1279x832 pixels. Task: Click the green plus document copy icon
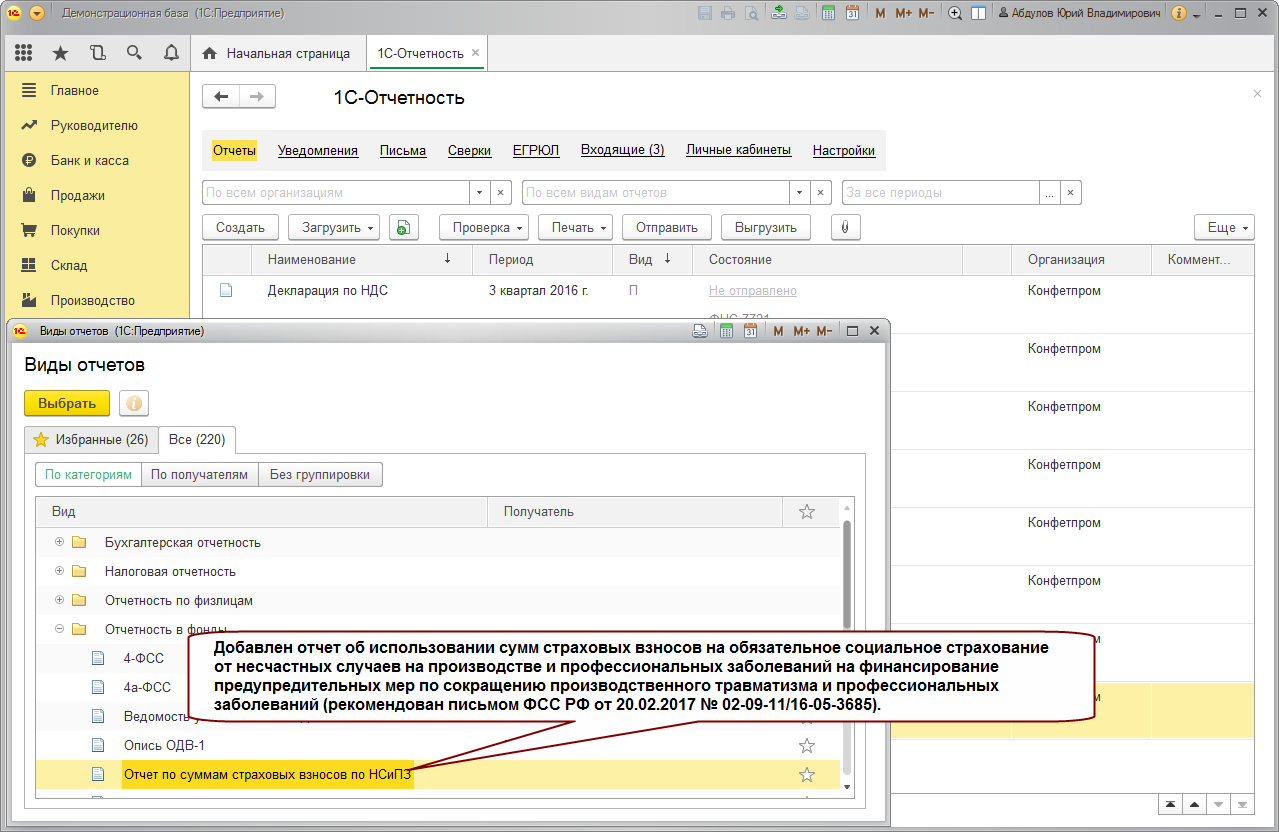[403, 227]
